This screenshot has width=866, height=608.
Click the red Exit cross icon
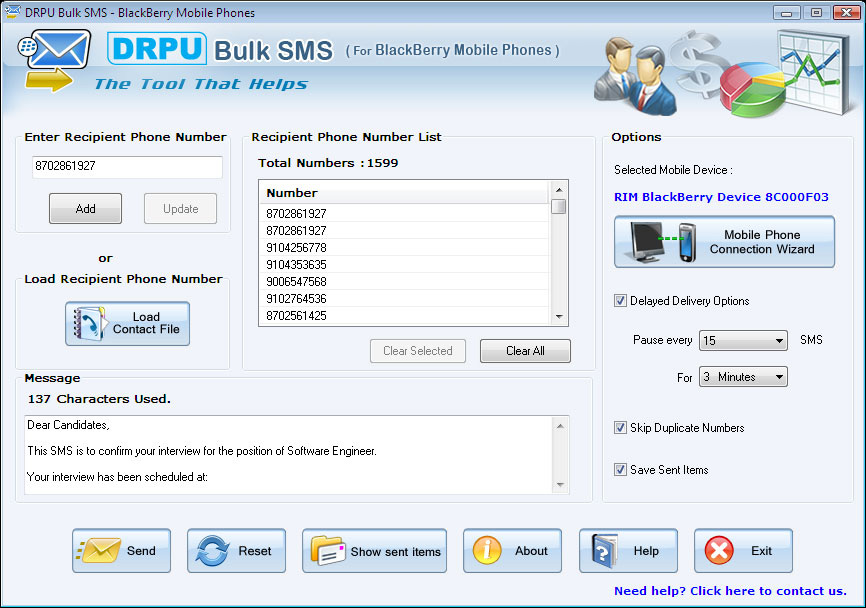coord(719,551)
